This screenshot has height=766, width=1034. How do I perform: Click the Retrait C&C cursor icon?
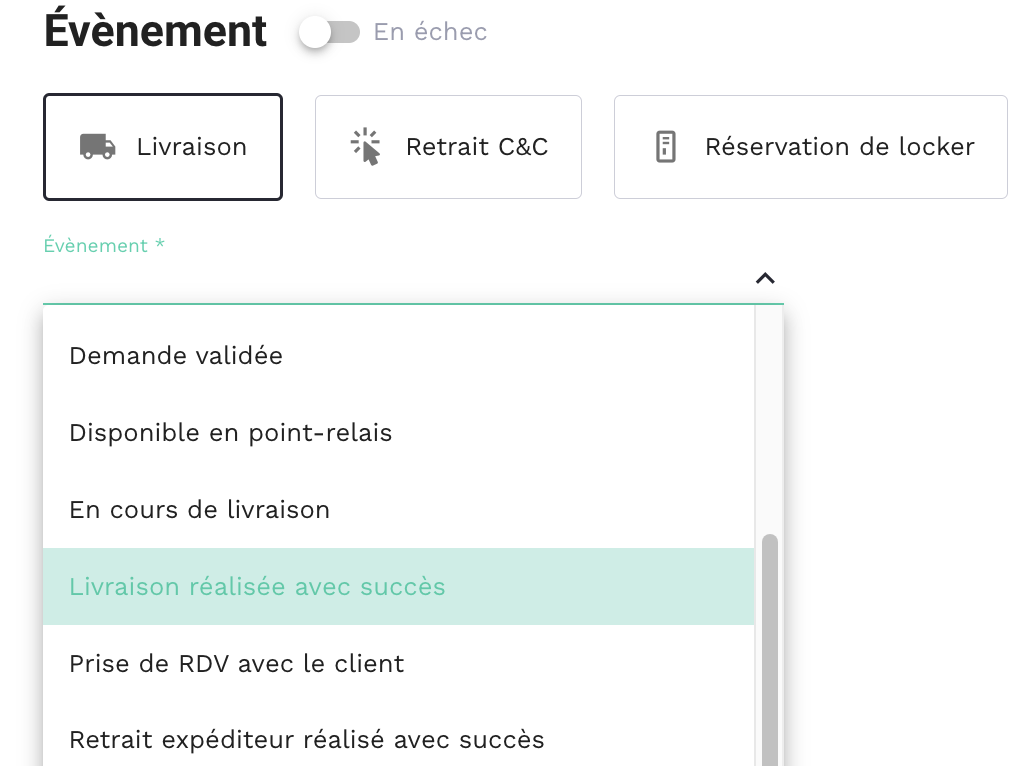[x=366, y=147]
